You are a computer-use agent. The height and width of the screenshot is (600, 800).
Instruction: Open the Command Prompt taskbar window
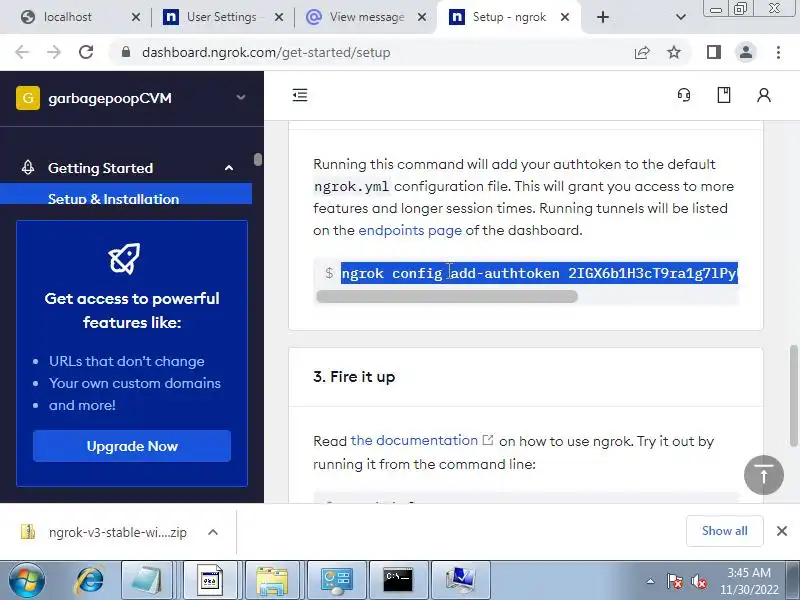[398, 580]
